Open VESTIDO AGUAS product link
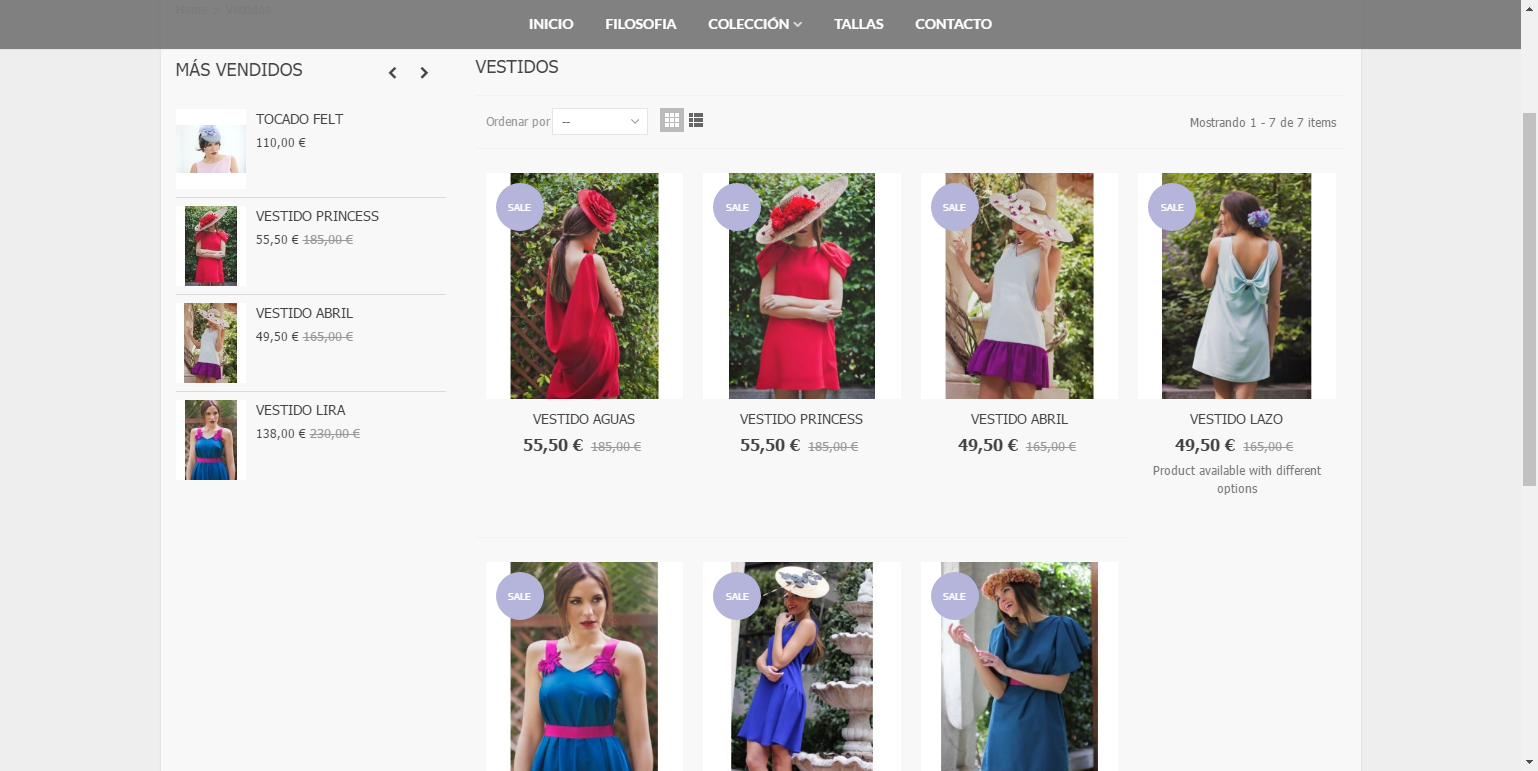 pos(584,419)
